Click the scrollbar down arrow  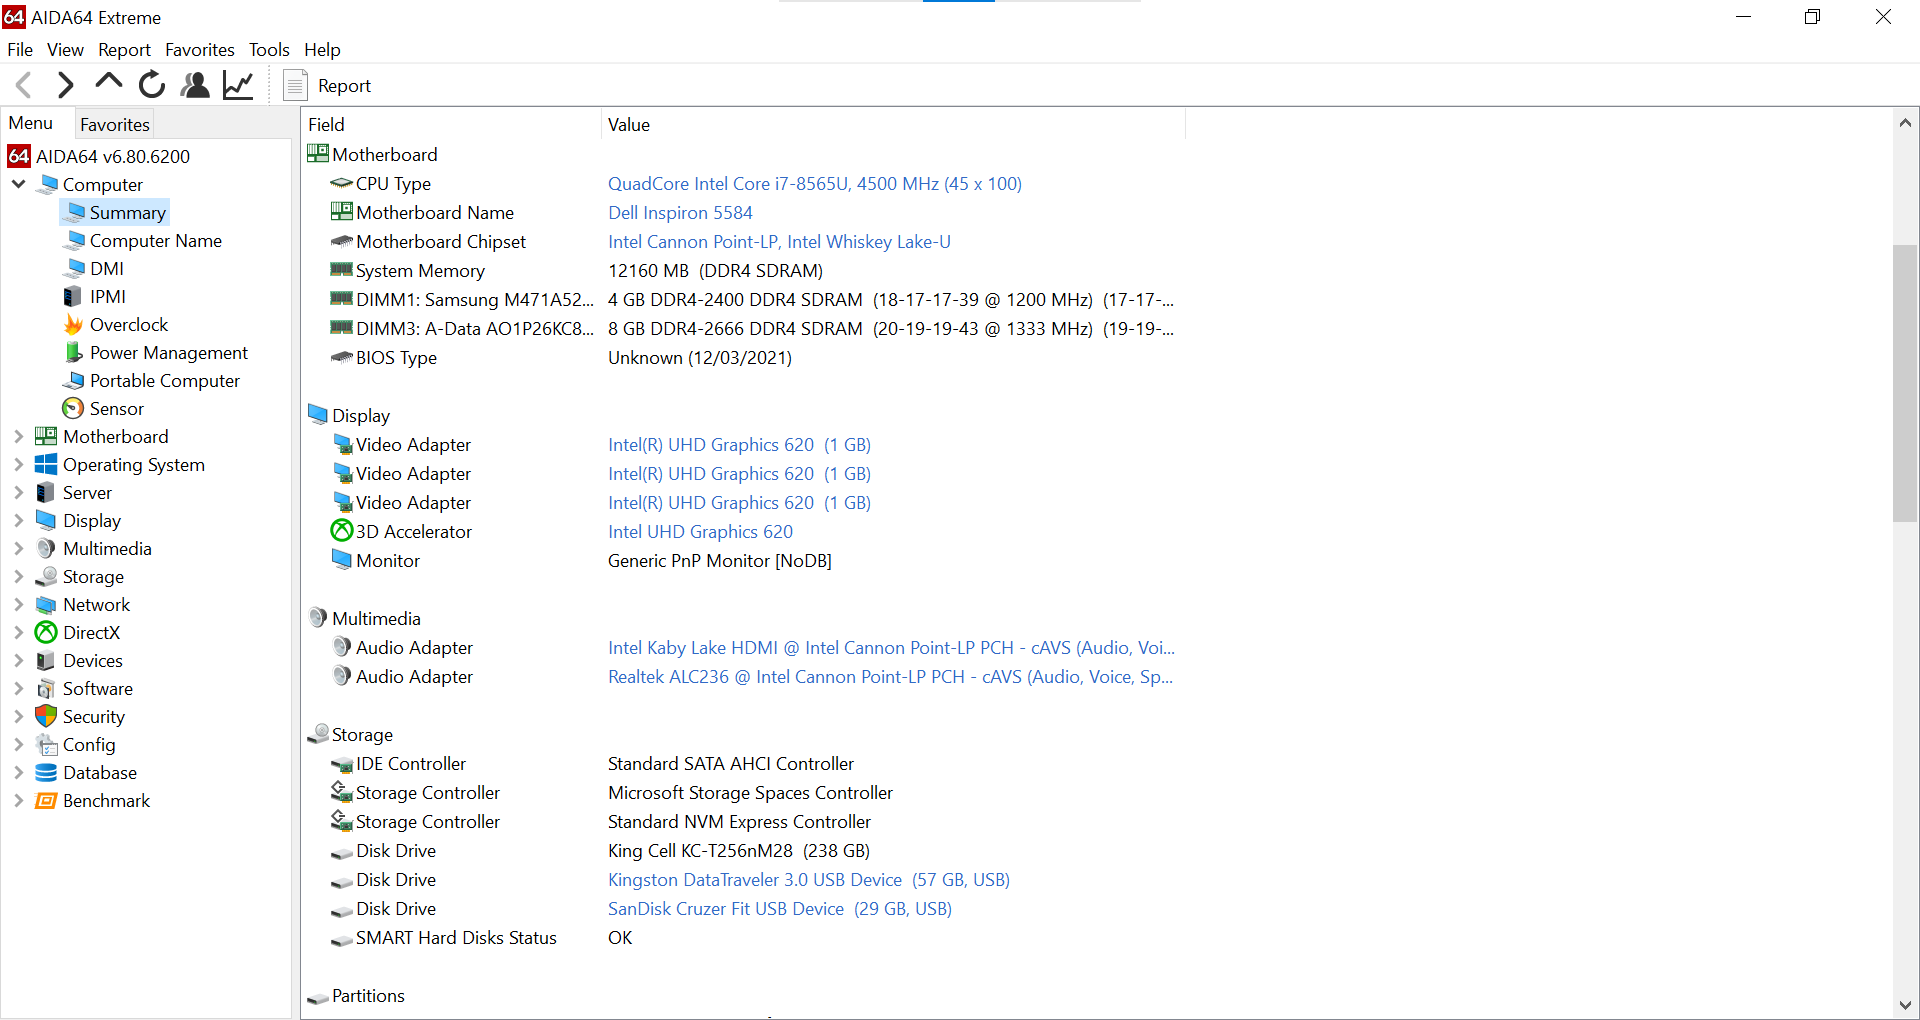[1905, 1005]
